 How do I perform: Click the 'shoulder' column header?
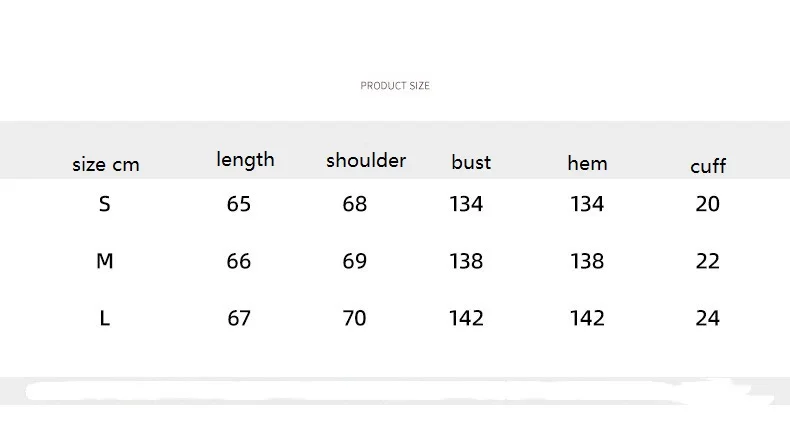click(366, 160)
